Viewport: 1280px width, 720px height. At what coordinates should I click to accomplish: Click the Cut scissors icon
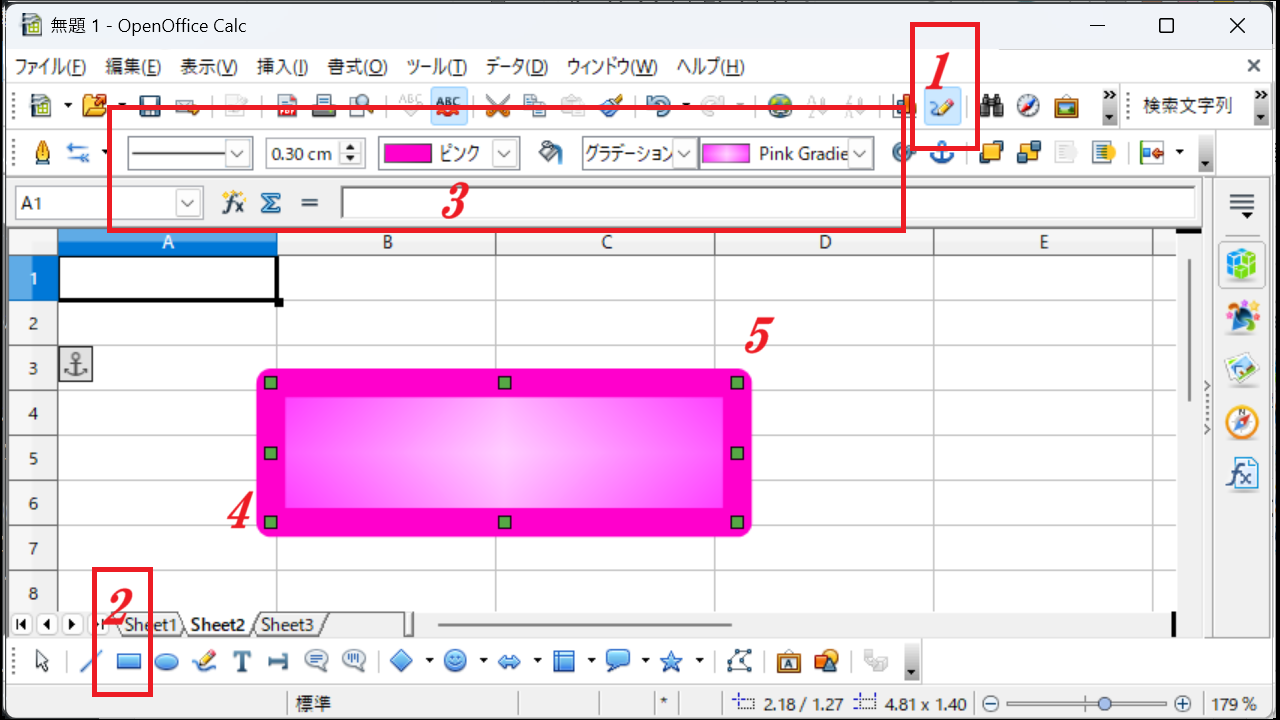coord(498,105)
